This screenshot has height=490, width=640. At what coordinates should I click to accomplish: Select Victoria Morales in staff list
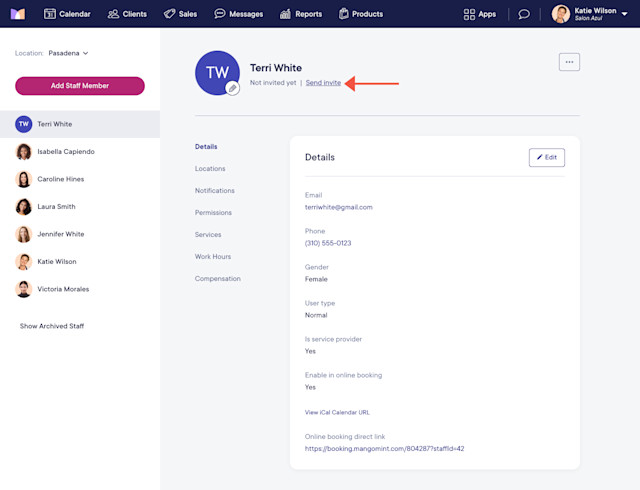coord(80,289)
